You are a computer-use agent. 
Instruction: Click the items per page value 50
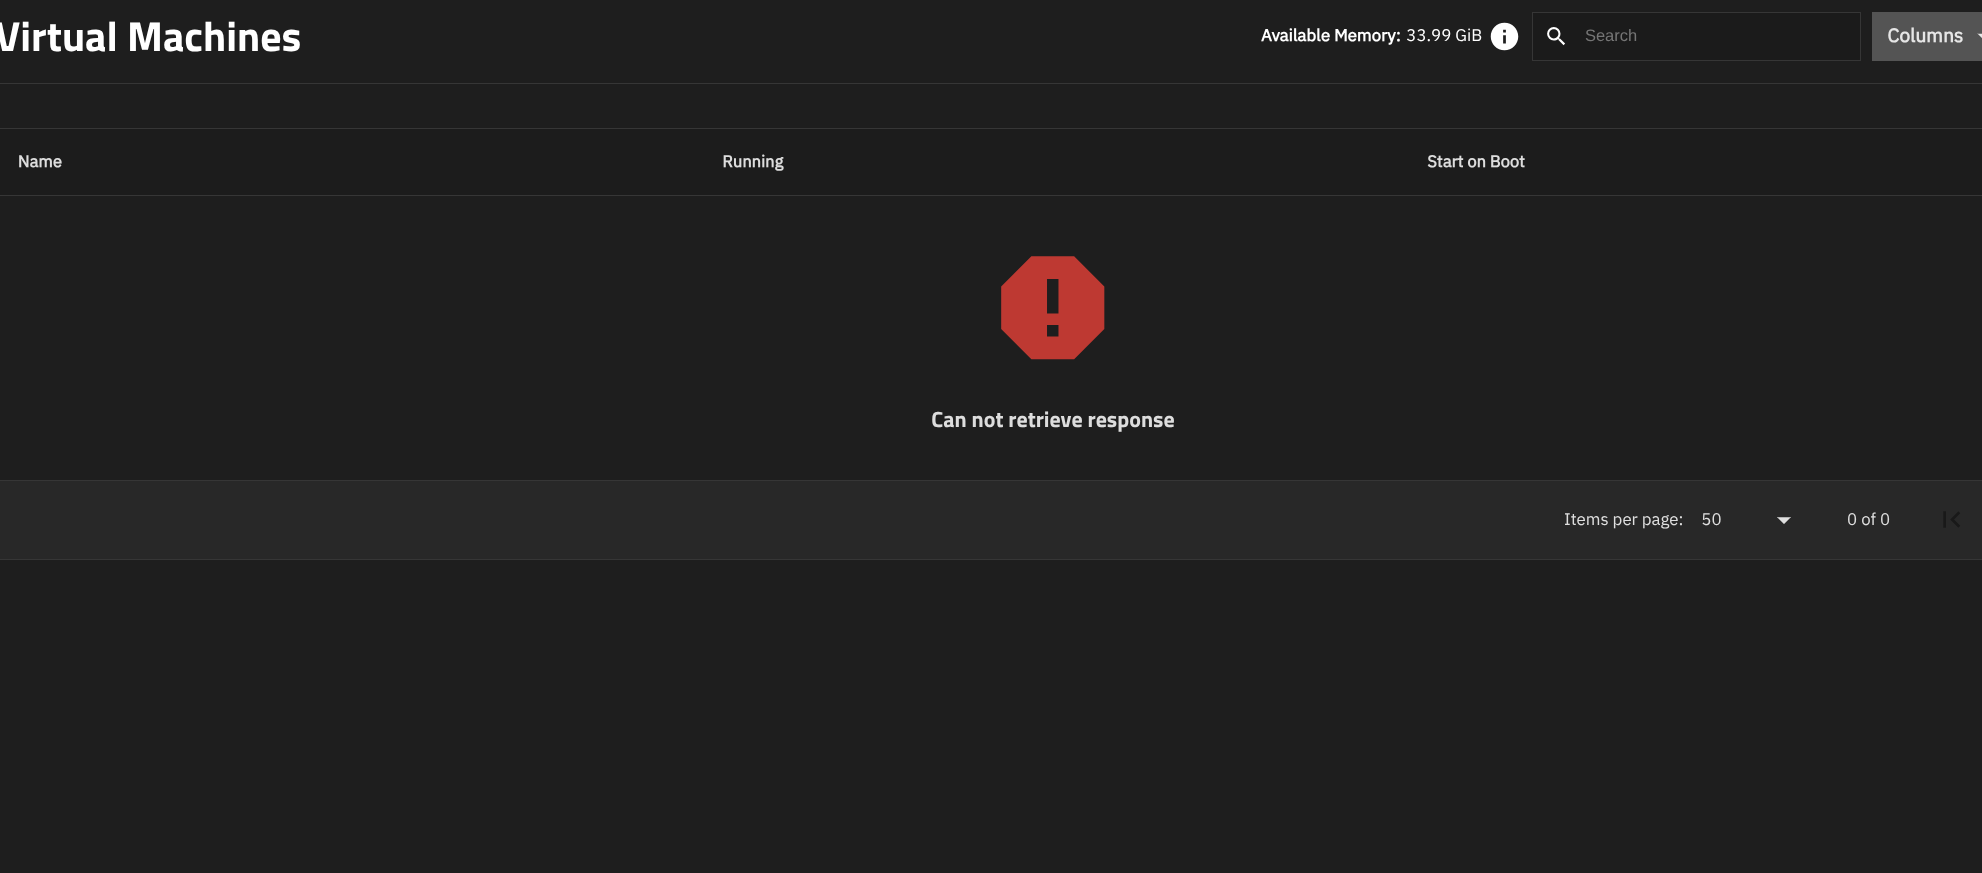point(1711,520)
